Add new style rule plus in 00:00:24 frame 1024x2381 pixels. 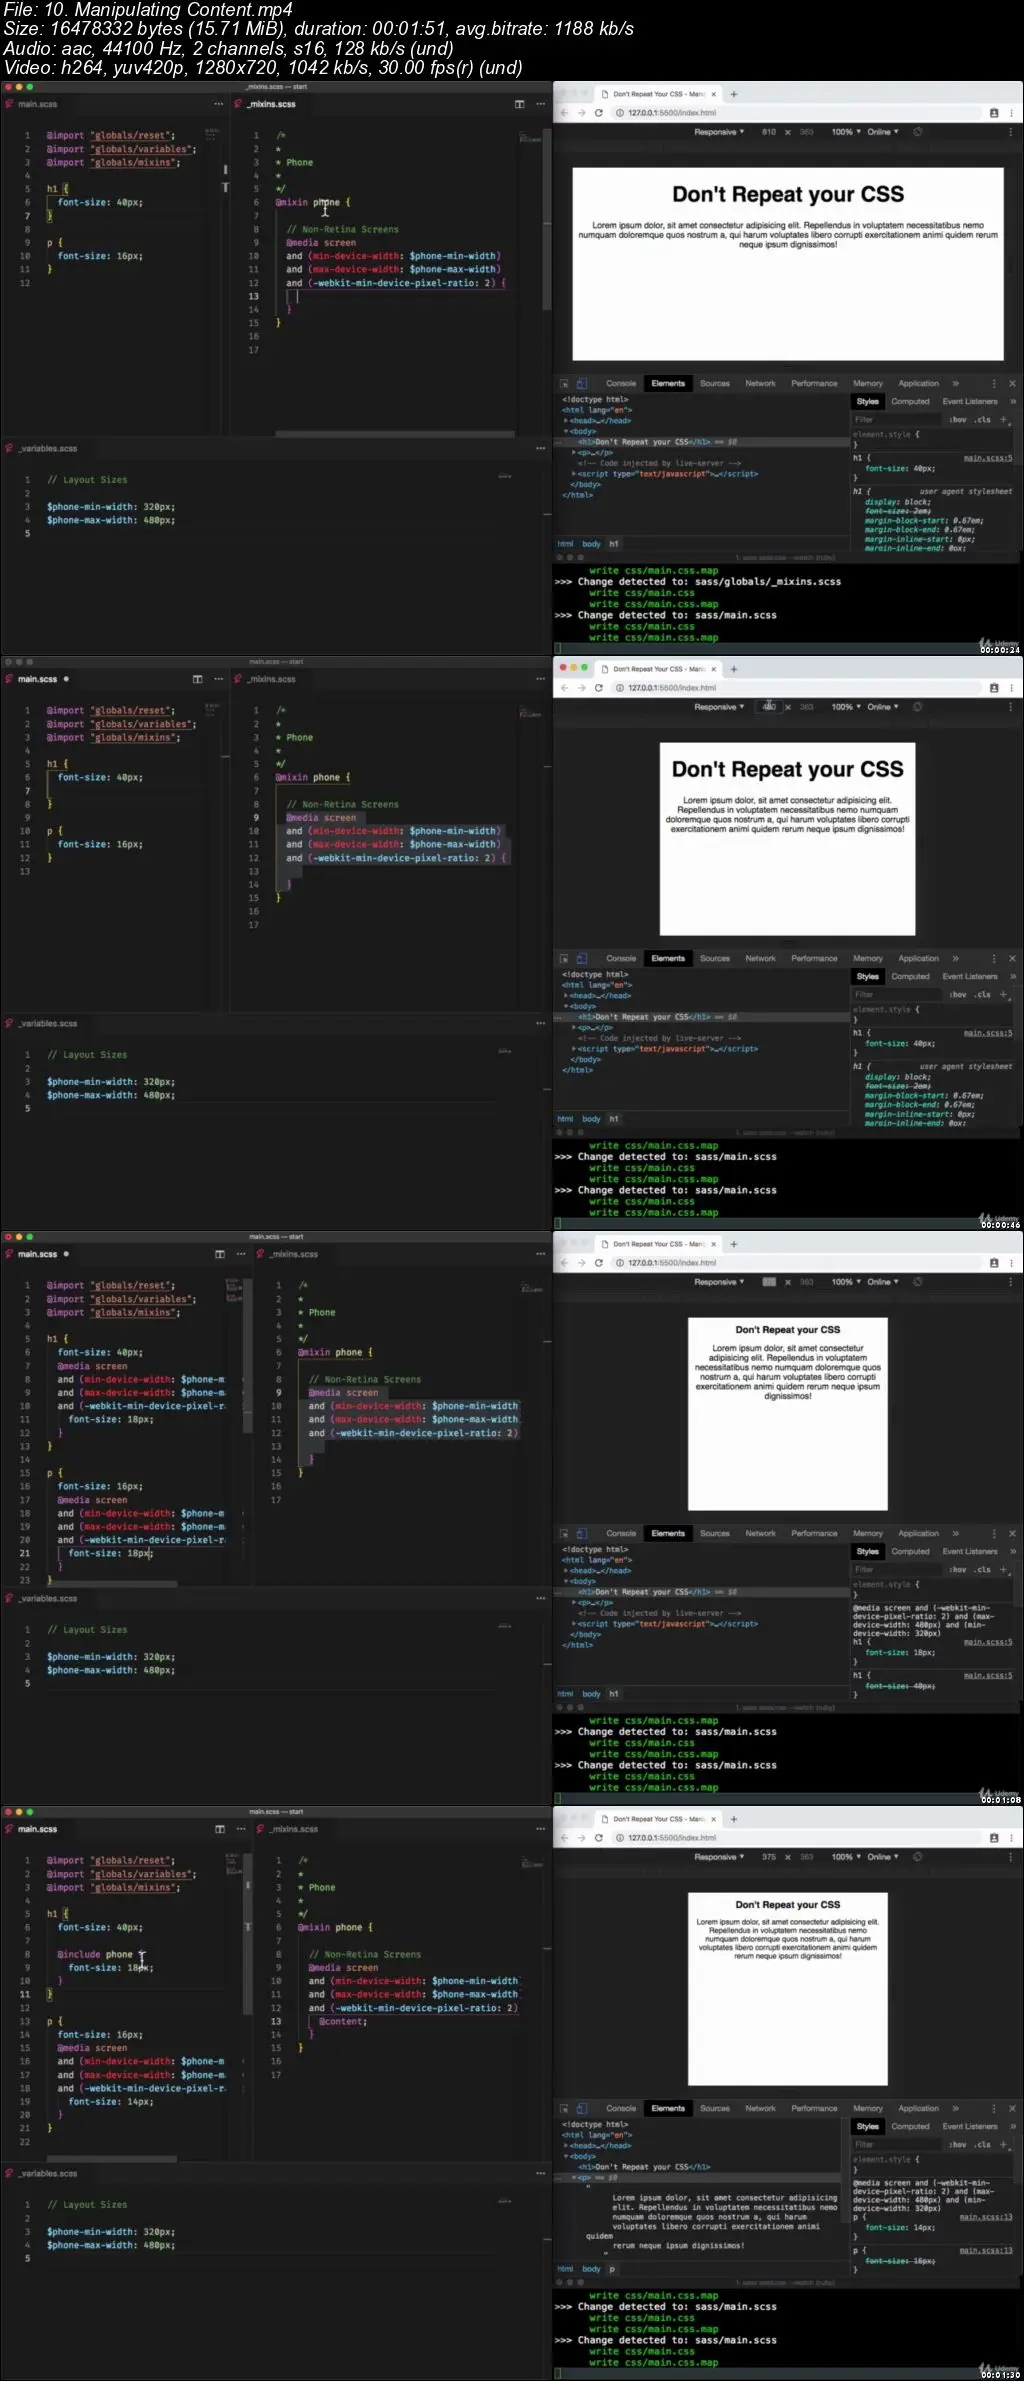(x=1004, y=420)
